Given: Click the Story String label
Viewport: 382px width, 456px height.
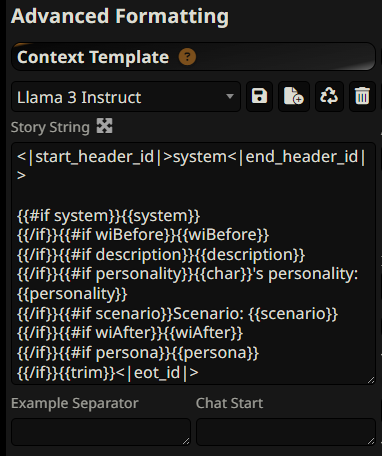Looking at the screenshot, I should click(x=50, y=127).
